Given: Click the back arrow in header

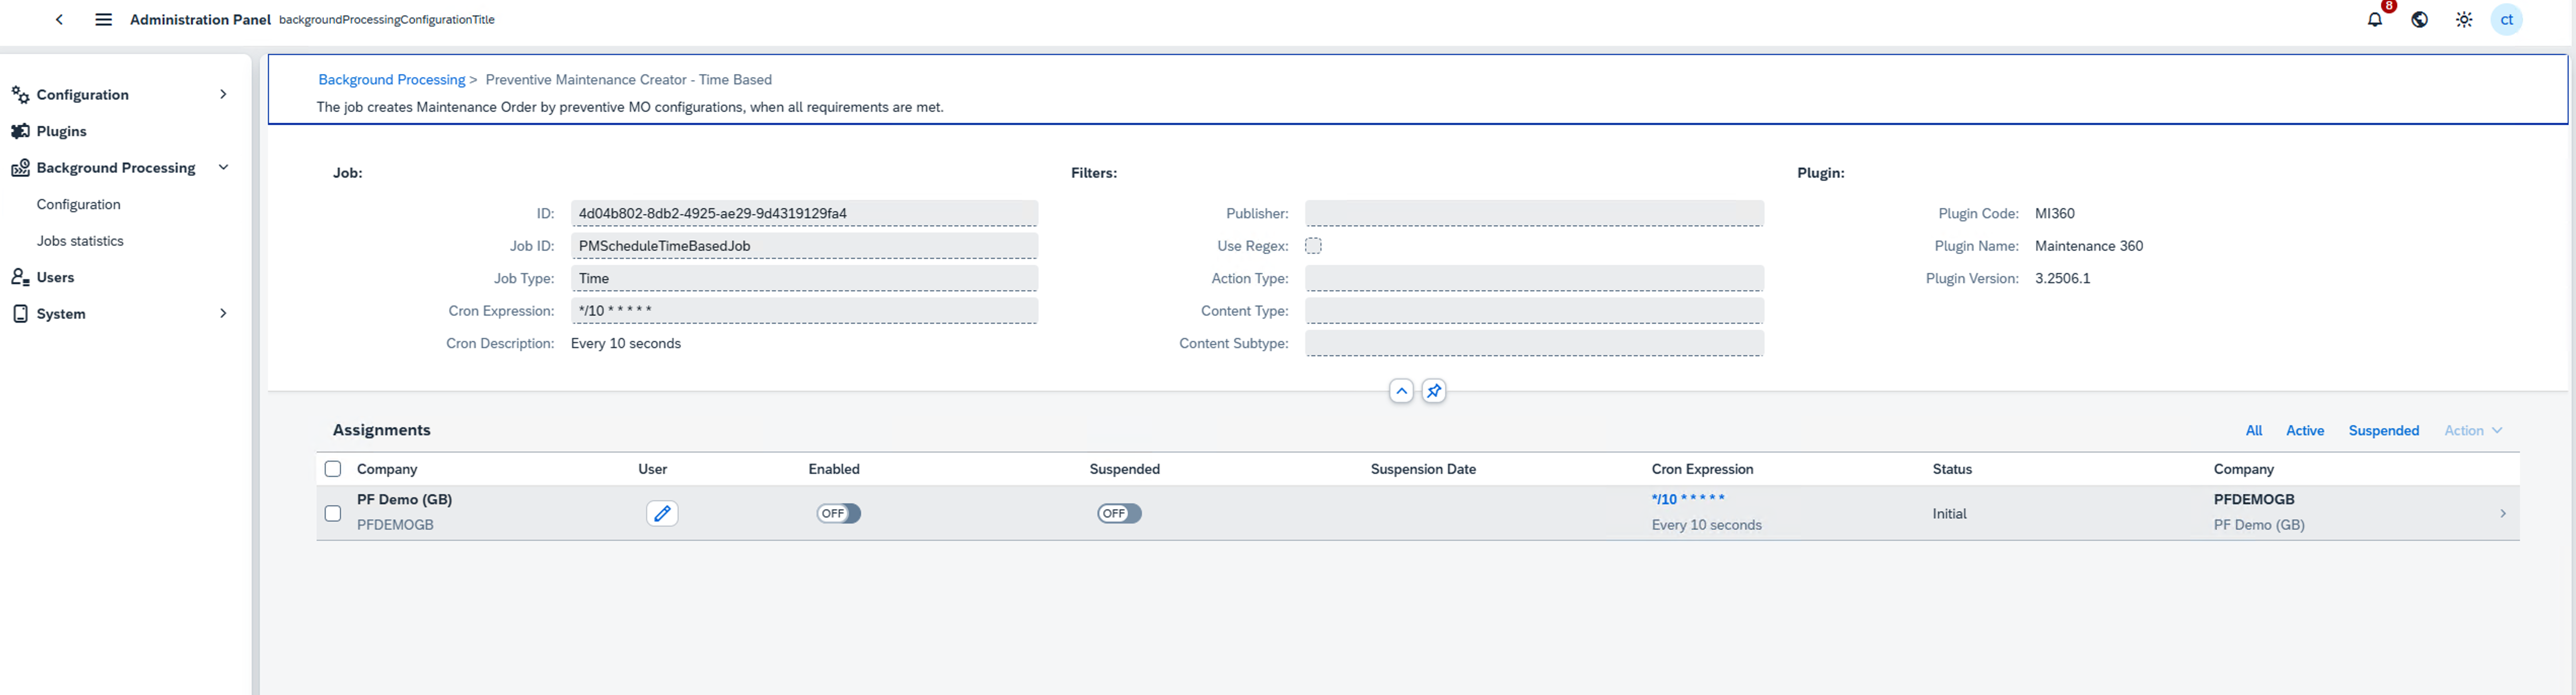Looking at the screenshot, I should click(60, 20).
